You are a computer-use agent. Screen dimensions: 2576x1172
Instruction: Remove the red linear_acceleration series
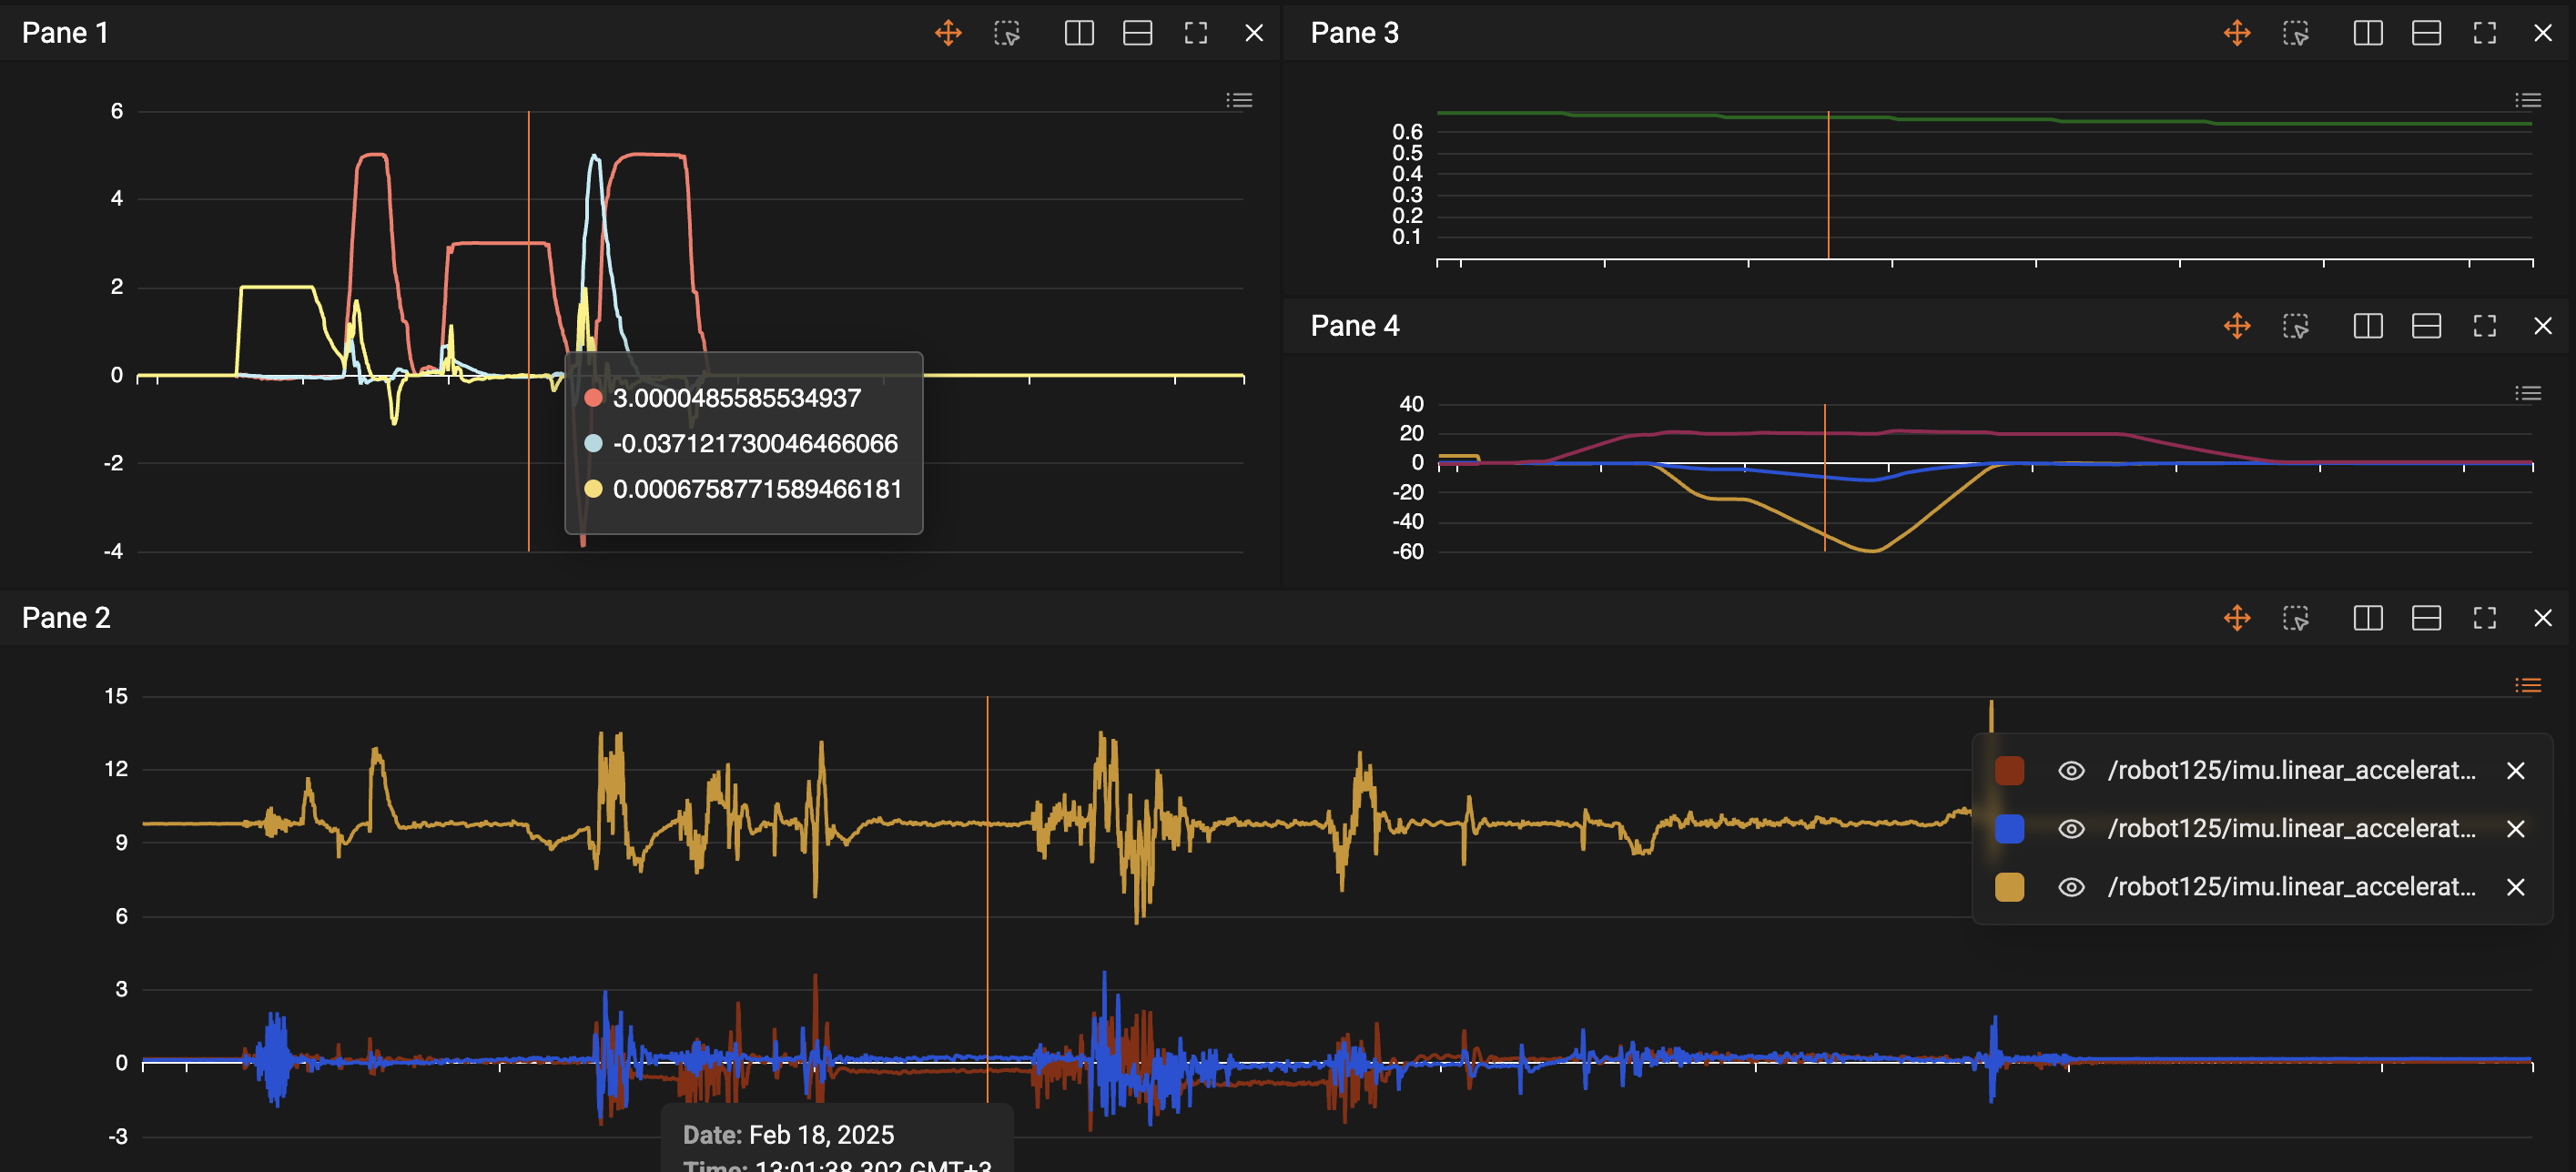[x=2516, y=771]
